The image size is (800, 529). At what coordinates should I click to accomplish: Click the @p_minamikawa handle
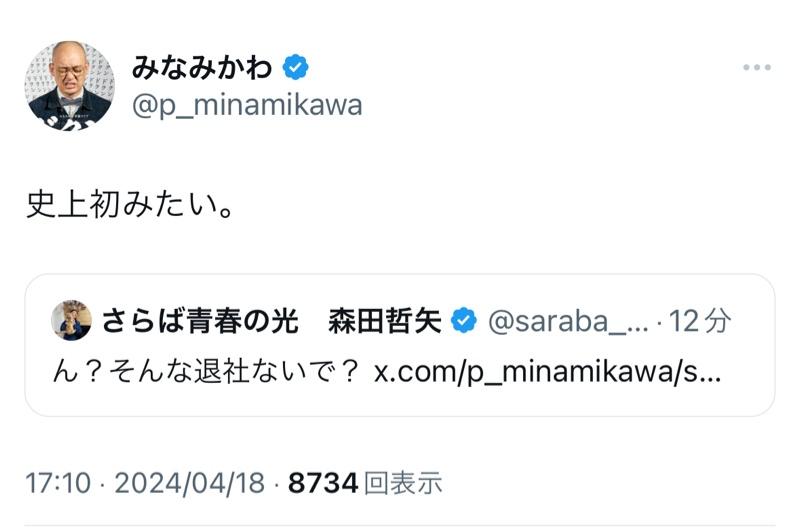coord(246,105)
